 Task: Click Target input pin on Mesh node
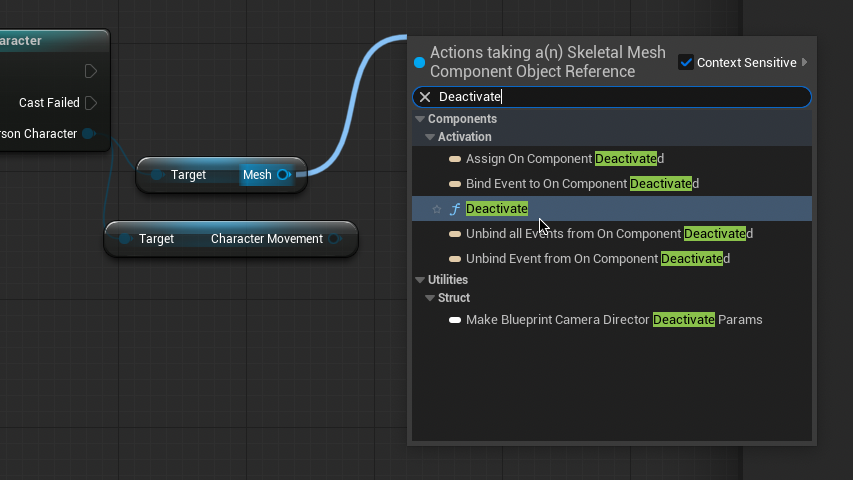pyautogui.click(x=157, y=175)
